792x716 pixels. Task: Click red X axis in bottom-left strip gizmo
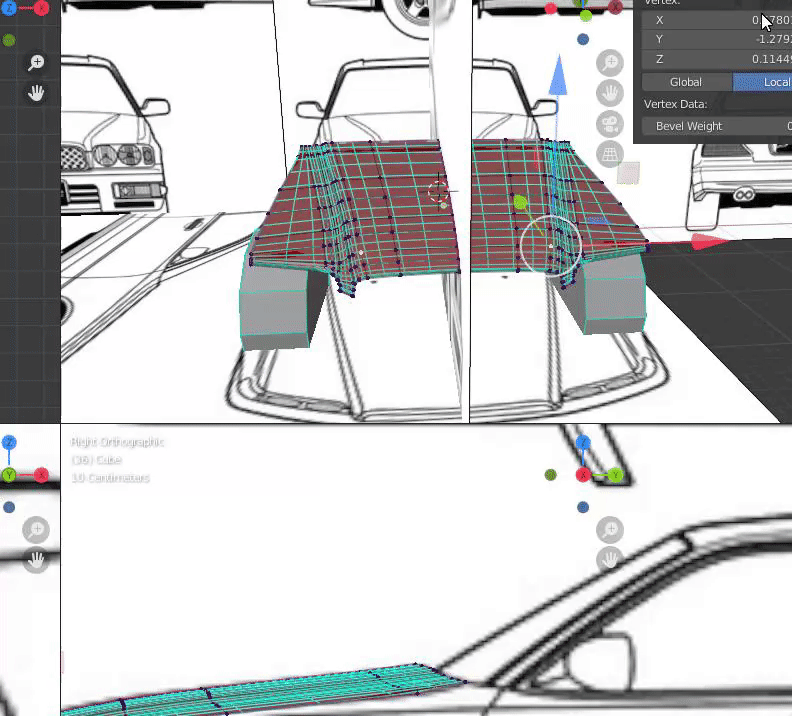[x=41, y=475]
